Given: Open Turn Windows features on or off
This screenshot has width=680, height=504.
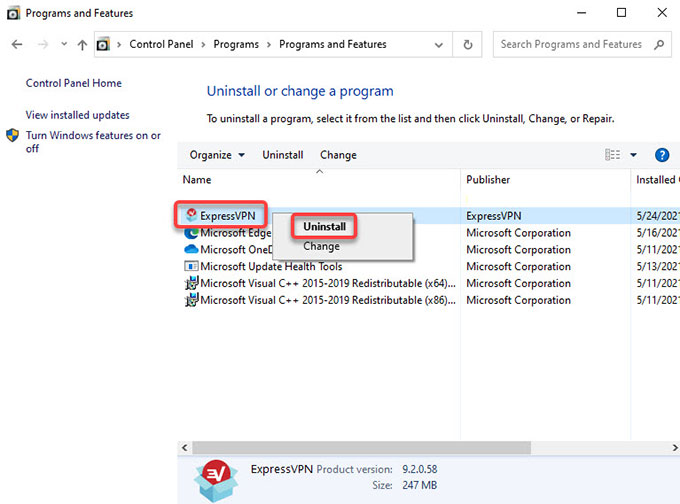Looking at the screenshot, I should tap(93, 142).
